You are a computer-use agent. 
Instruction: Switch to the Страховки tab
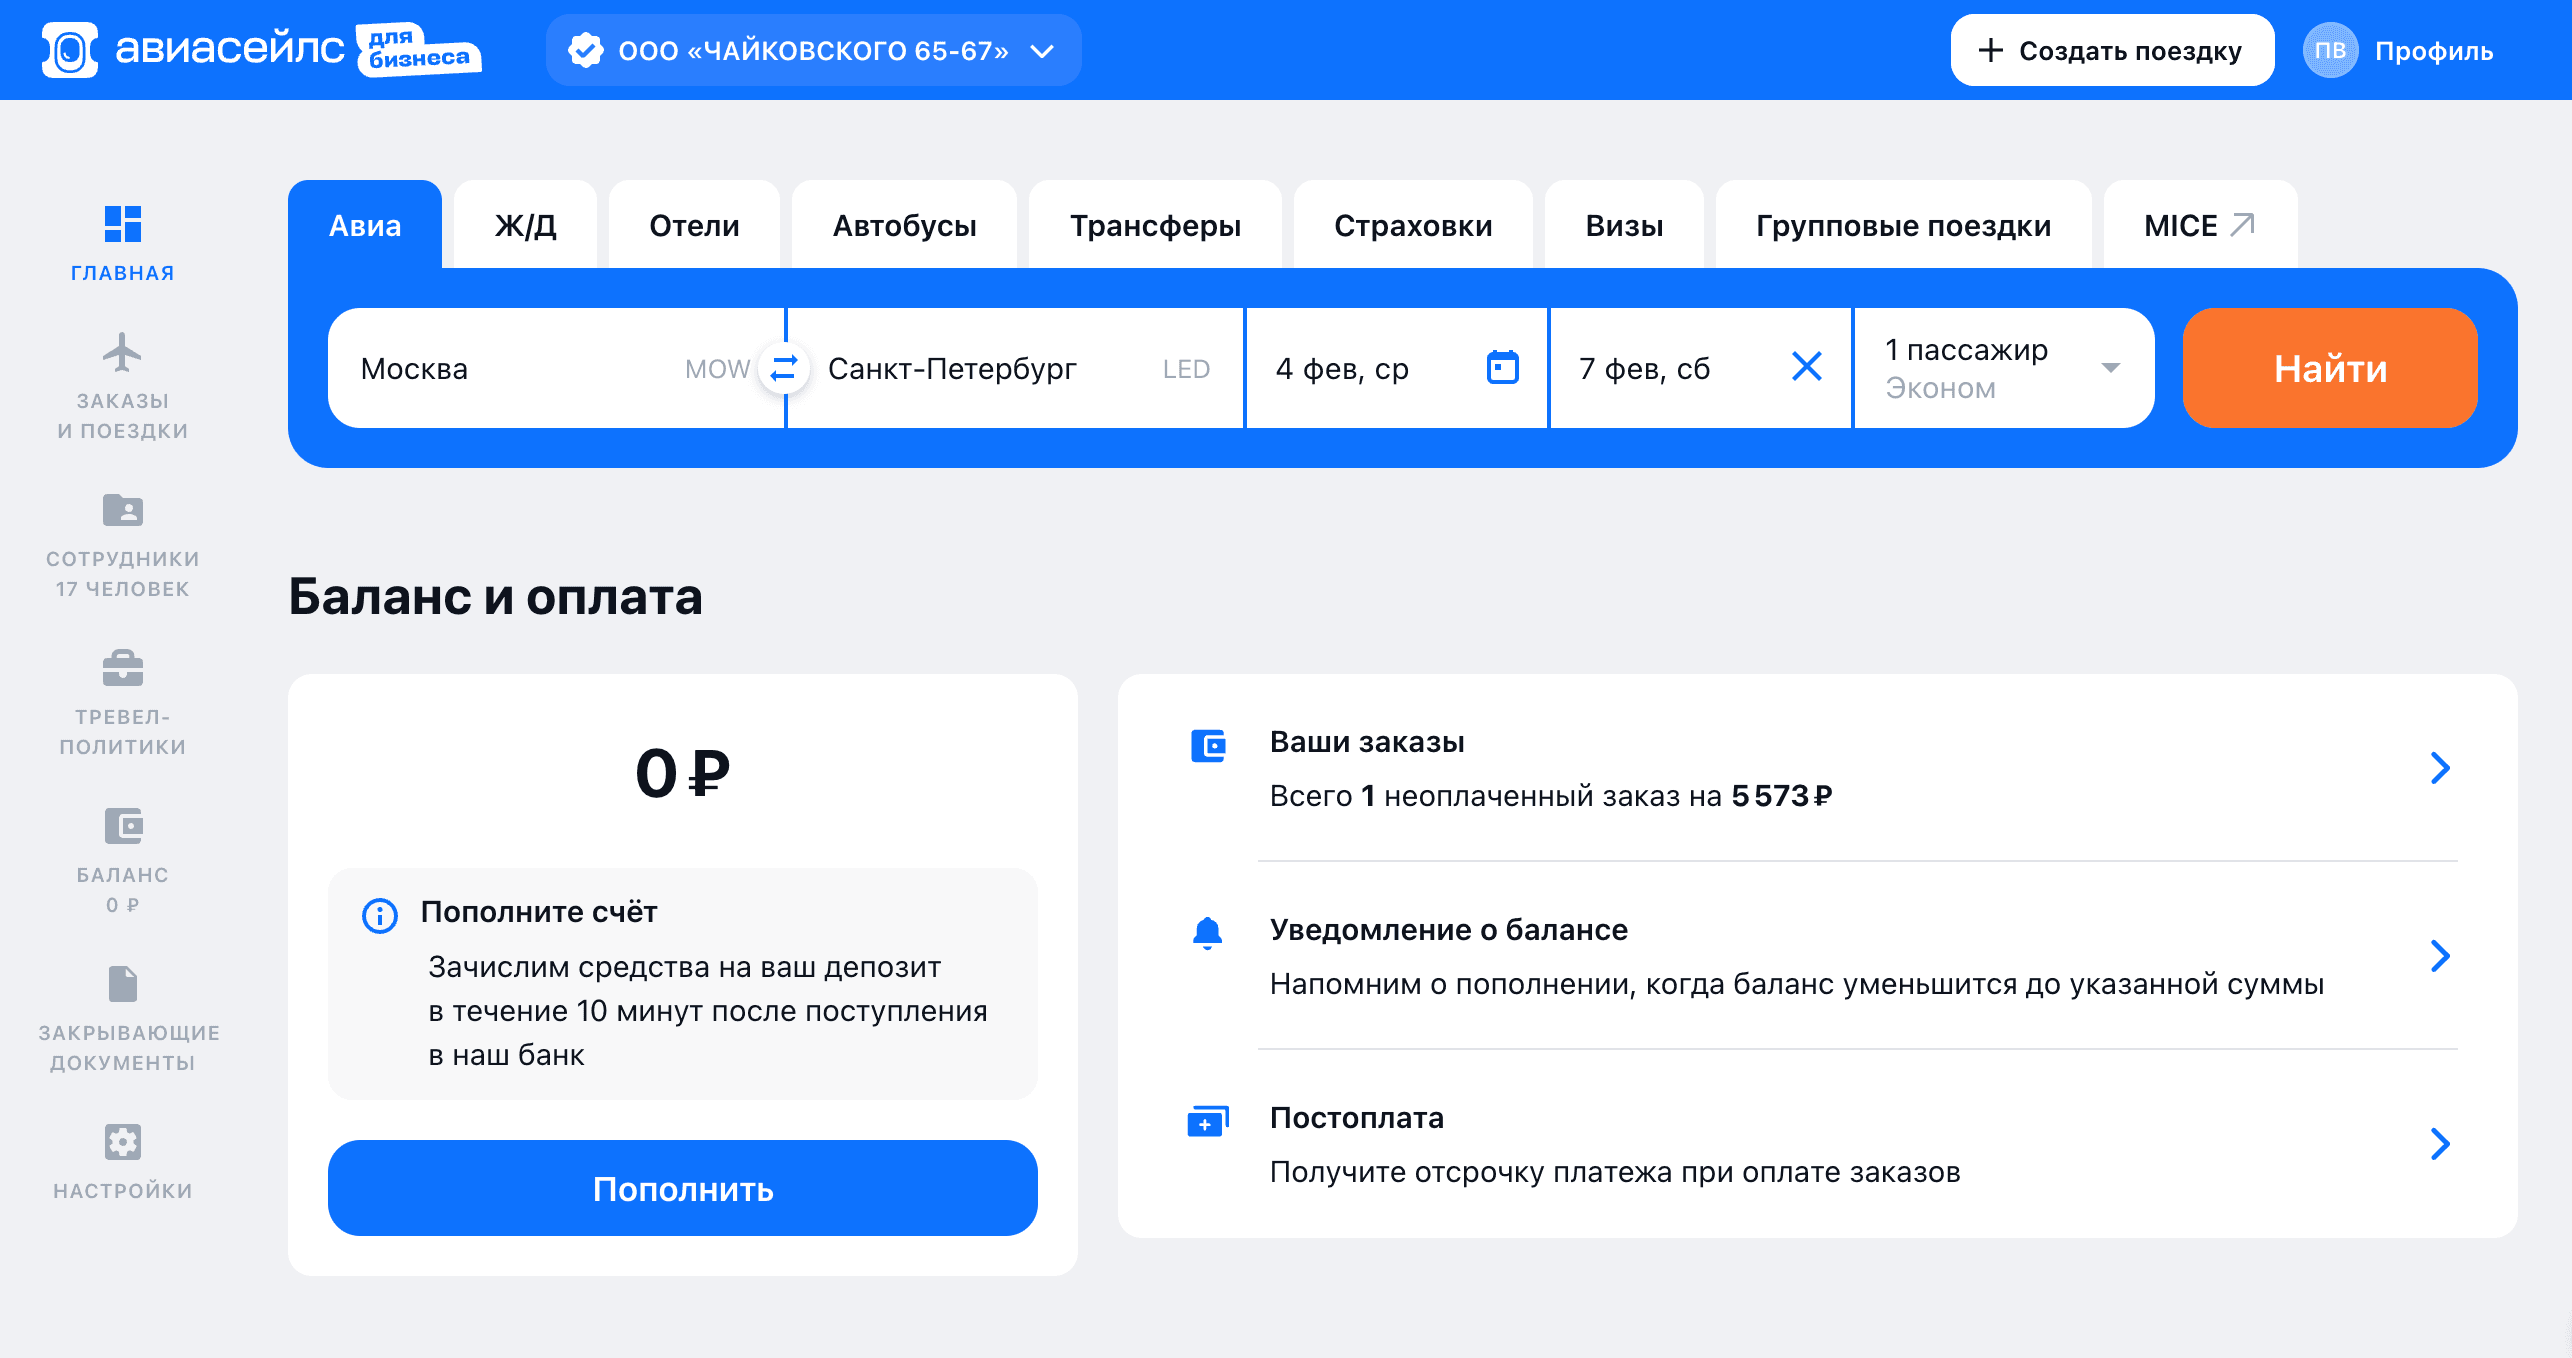(1413, 225)
